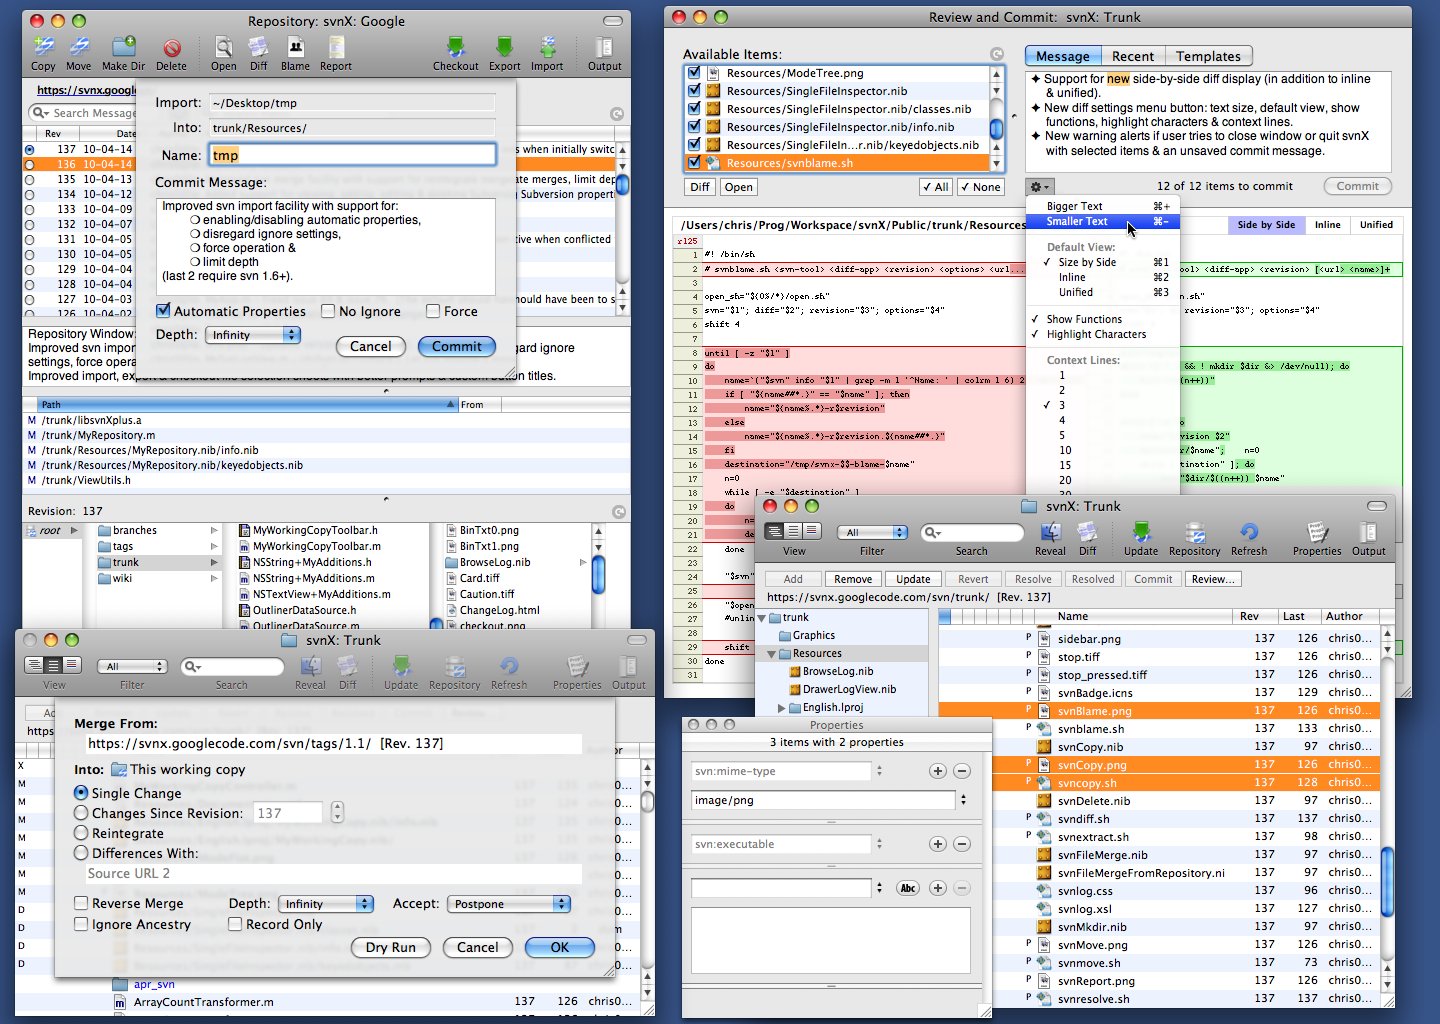Enable Record Only checkbox
The width and height of the screenshot is (1440, 1024).
click(235, 924)
